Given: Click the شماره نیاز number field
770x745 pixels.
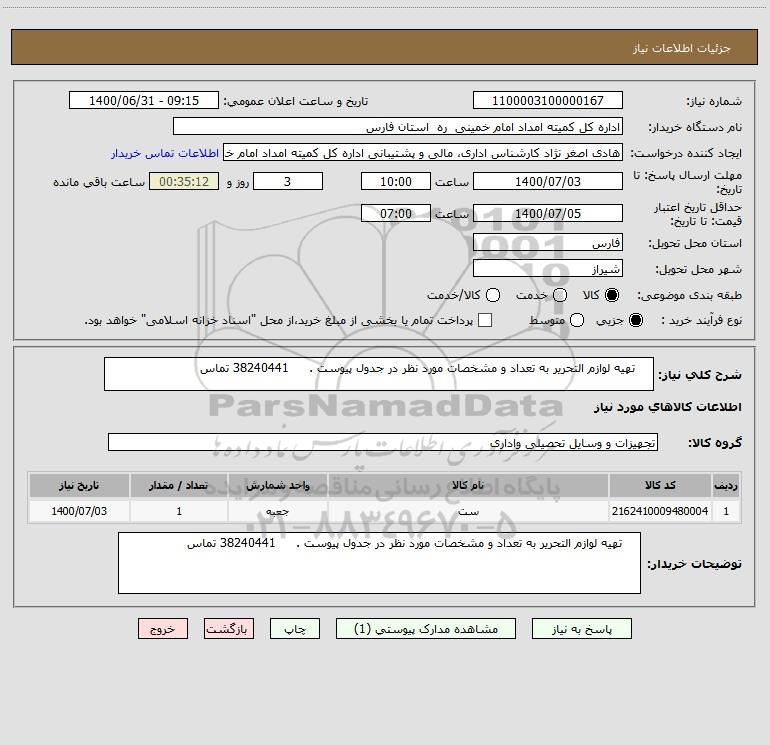Looking at the screenshot, I should tap(548, 101).
